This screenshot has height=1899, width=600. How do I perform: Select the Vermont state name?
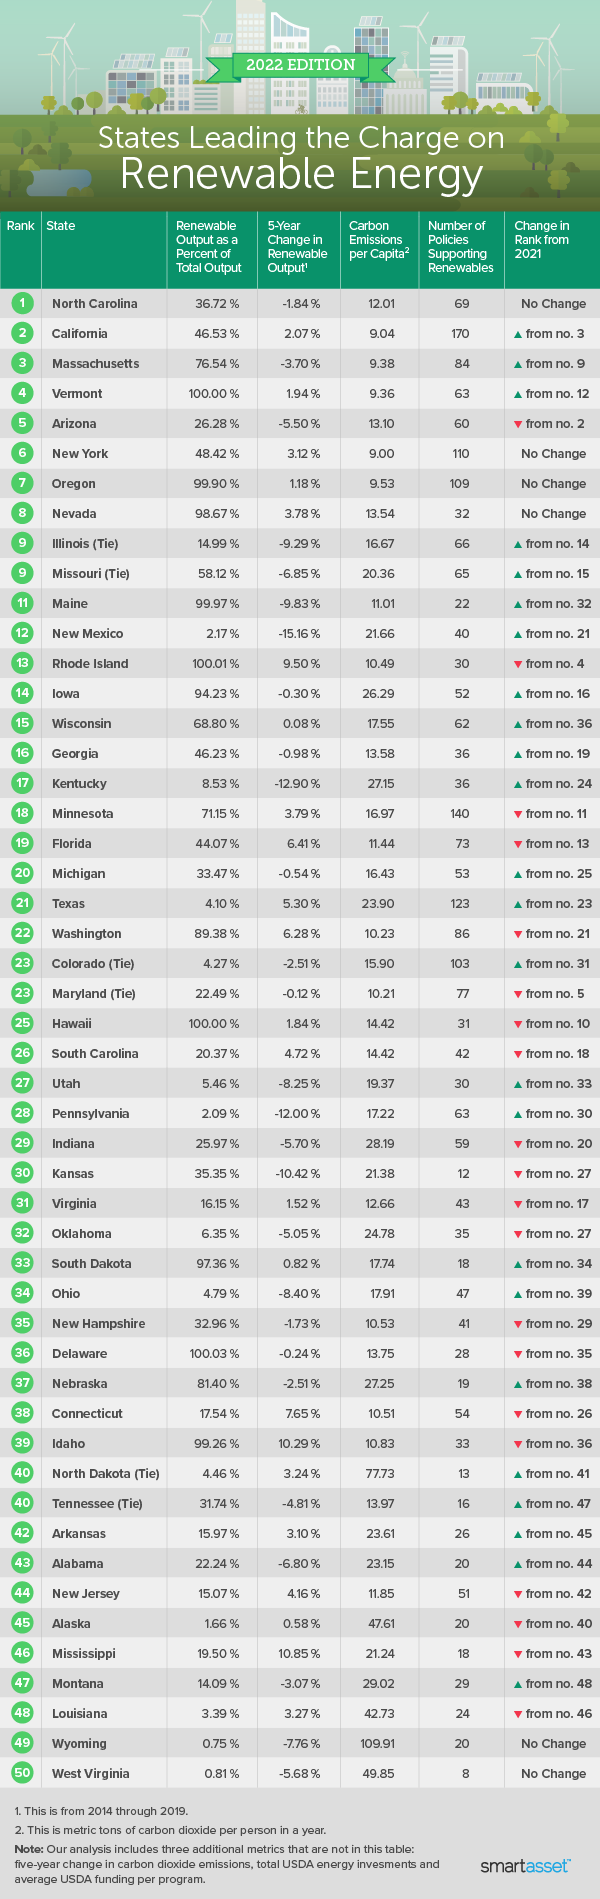[77, 394]
